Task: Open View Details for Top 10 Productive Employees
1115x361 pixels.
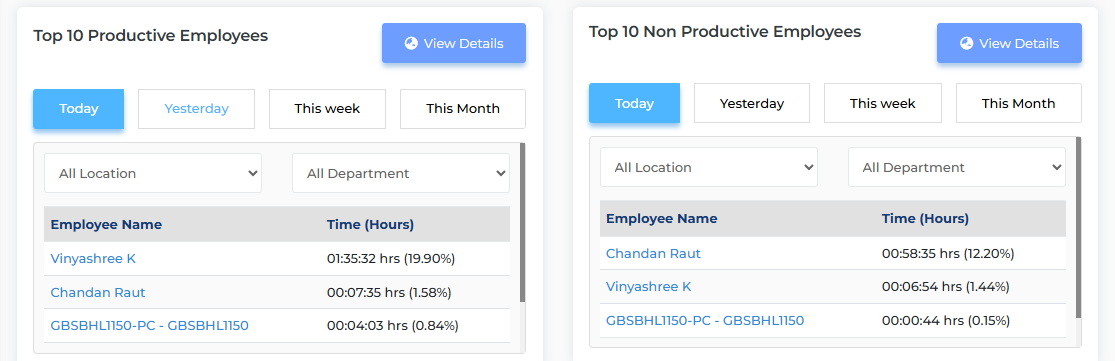Action: (454, 43)
